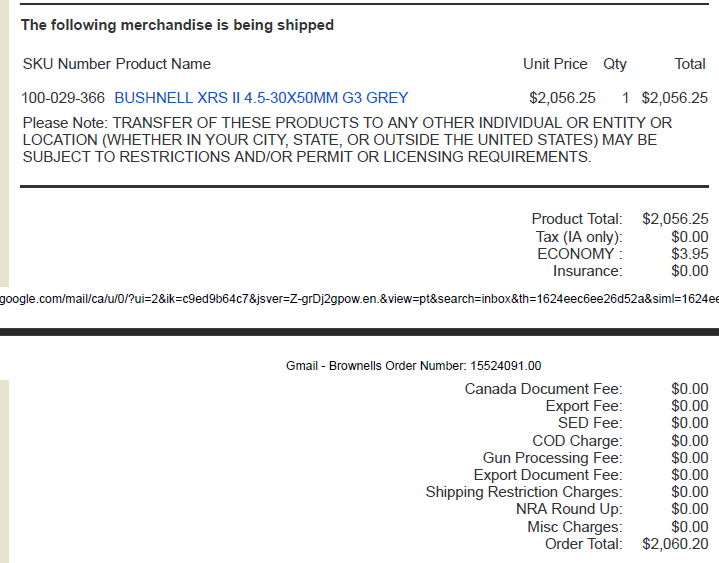Click the Please Note transfer restriction paragraph
Screen dimensions: 719x563
(x=347, y=140)
